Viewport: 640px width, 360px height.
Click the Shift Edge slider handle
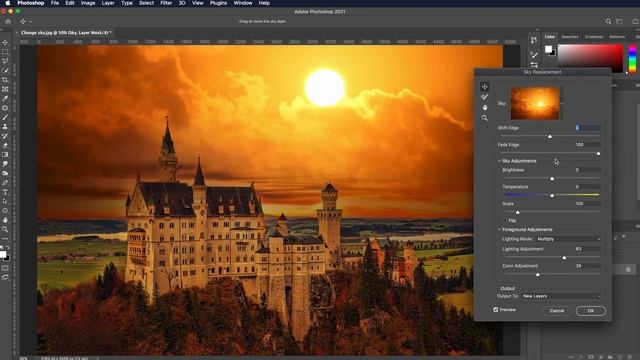(550, 136)
